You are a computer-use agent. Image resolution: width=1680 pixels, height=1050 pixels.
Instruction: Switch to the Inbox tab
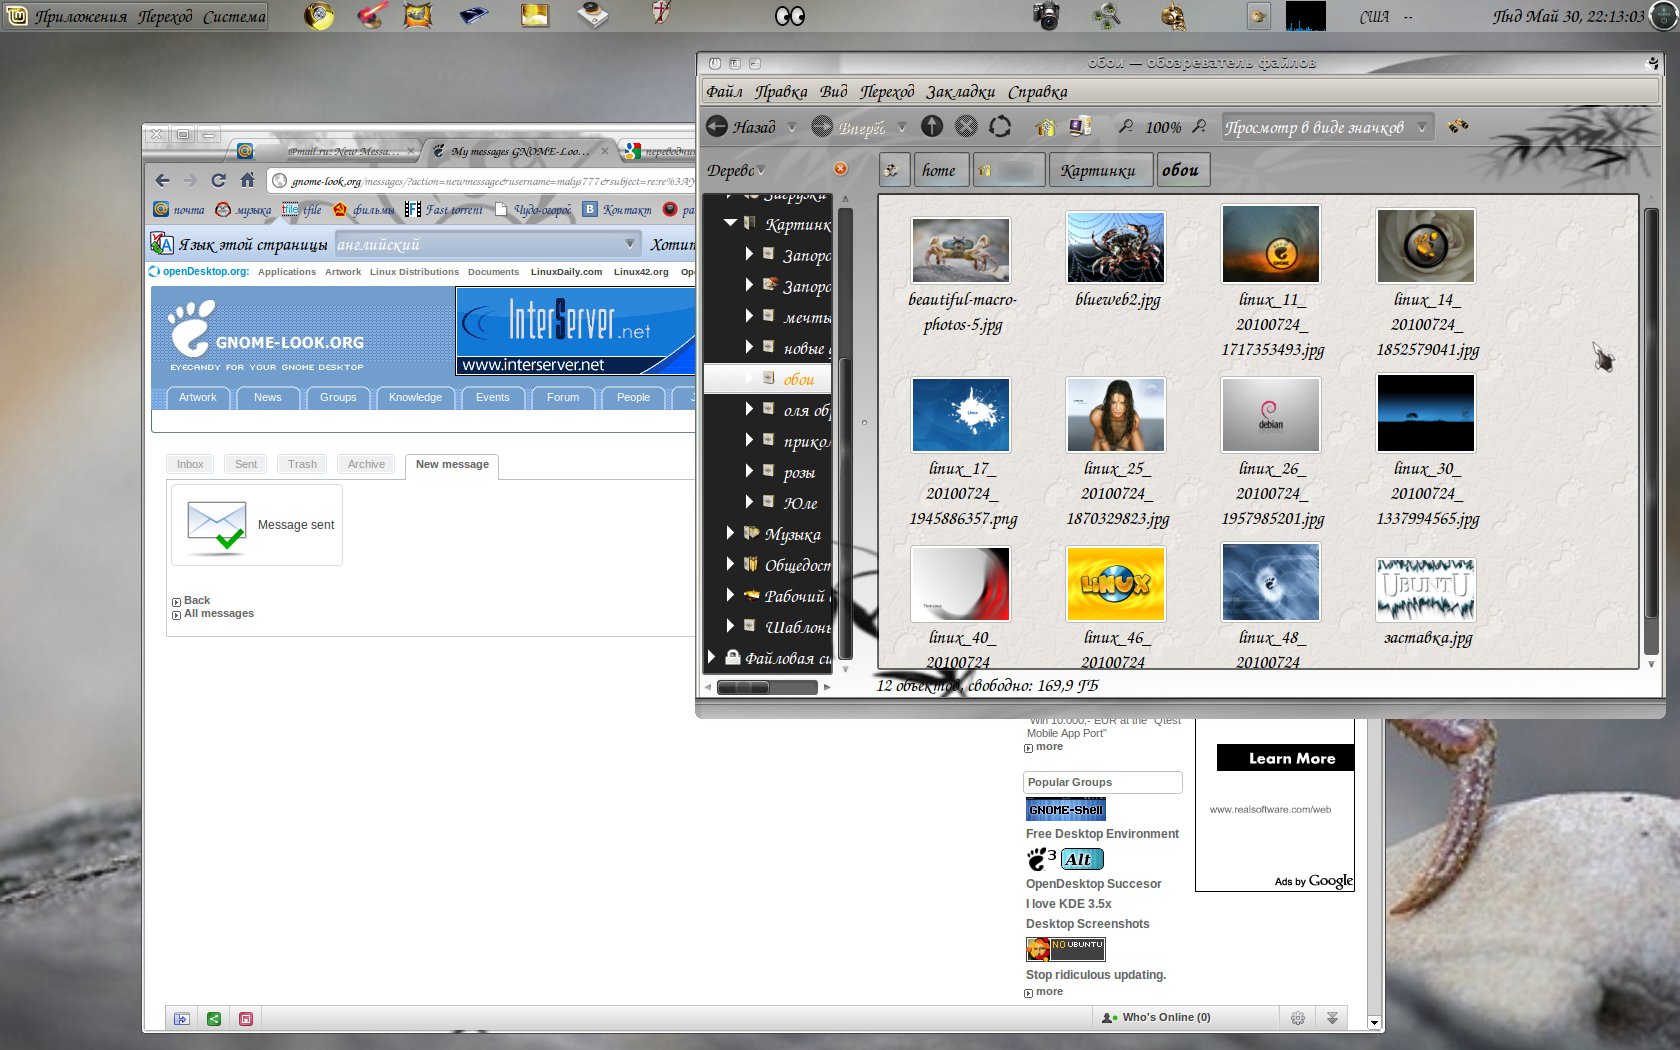click(x=190, y=464)
